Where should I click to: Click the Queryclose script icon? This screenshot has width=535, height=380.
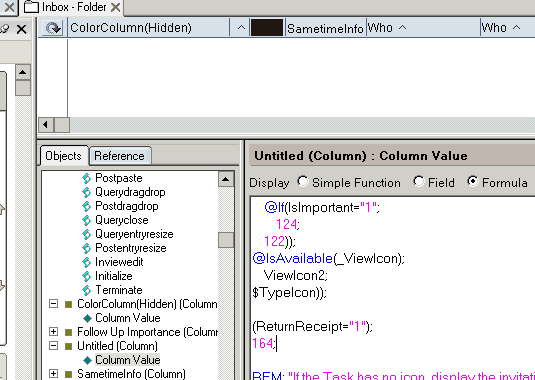coord(87,220)
